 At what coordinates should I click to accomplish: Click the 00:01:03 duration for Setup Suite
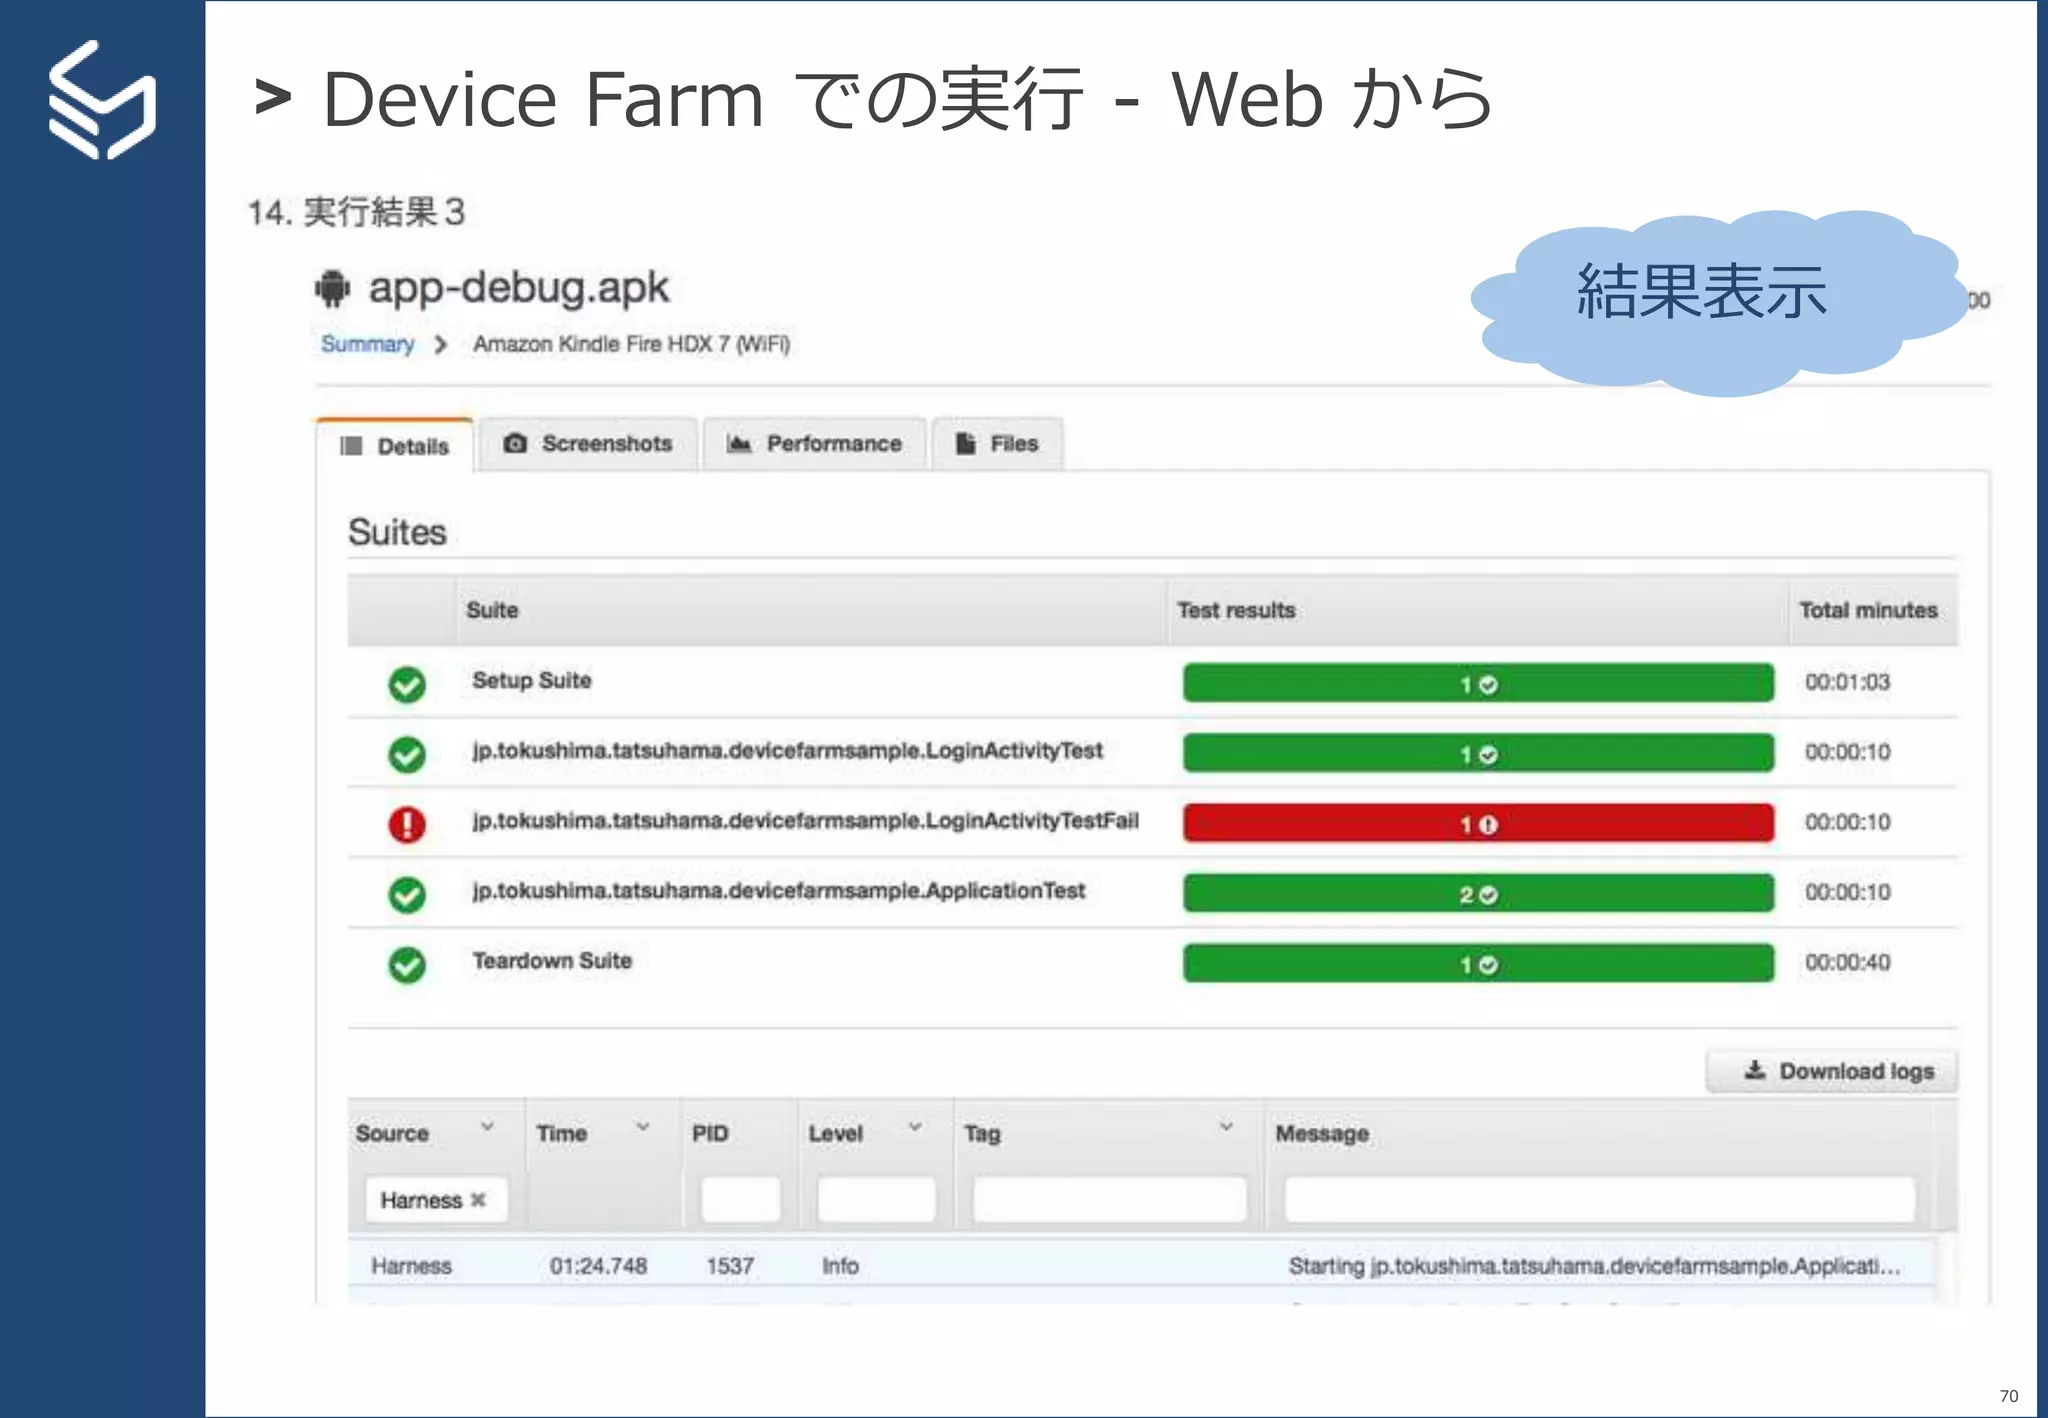pyautogui.click(x=1847, y=682)
